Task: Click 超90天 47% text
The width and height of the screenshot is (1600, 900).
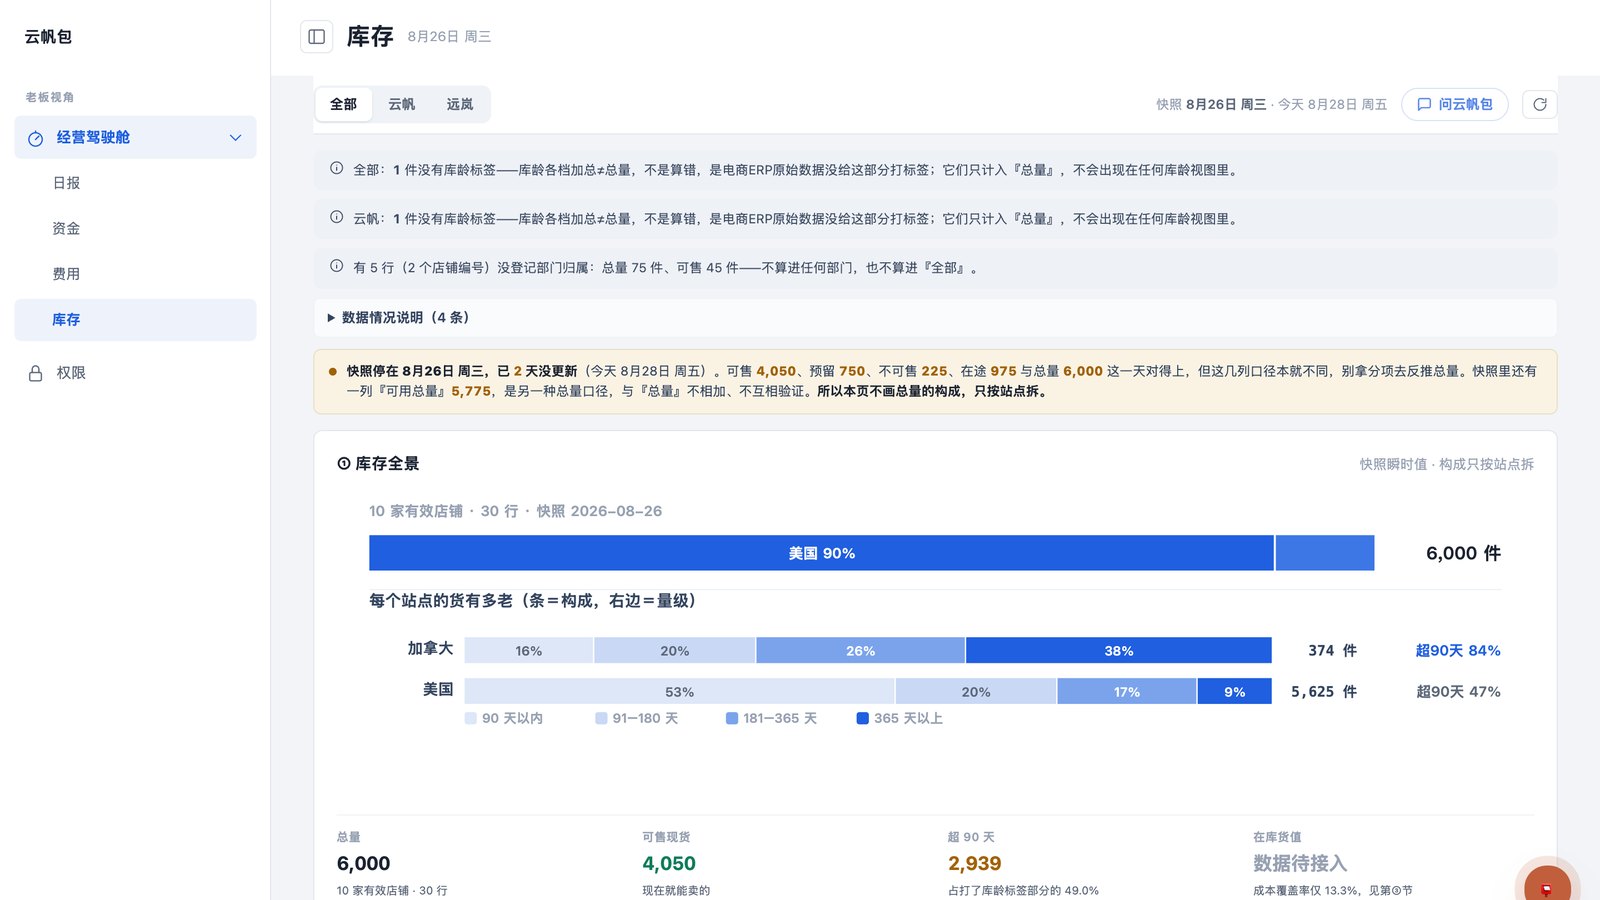Action: (x=1458, y=692)
